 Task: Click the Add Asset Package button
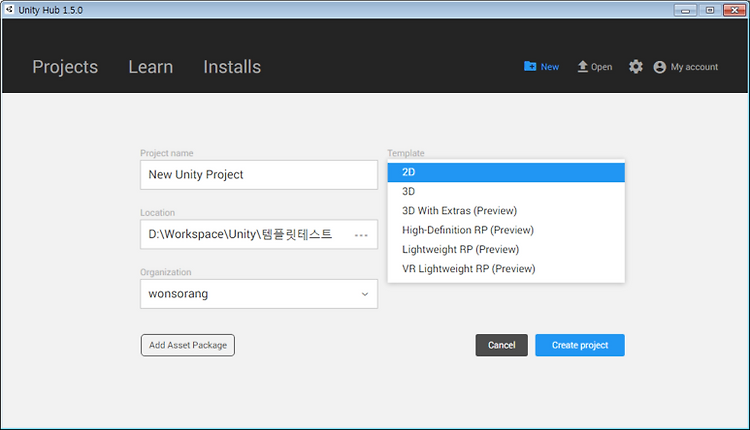click(188, 345)
